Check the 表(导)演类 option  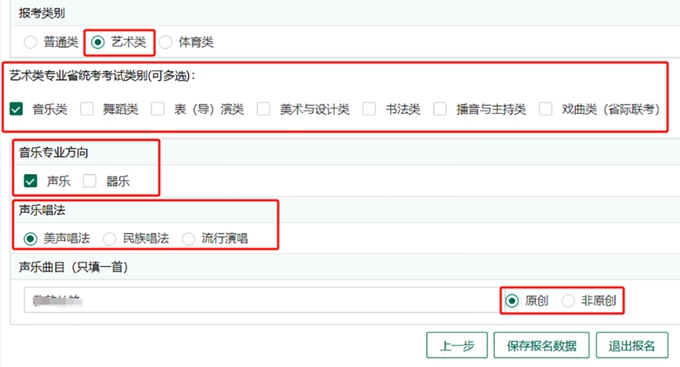point(157,109)
